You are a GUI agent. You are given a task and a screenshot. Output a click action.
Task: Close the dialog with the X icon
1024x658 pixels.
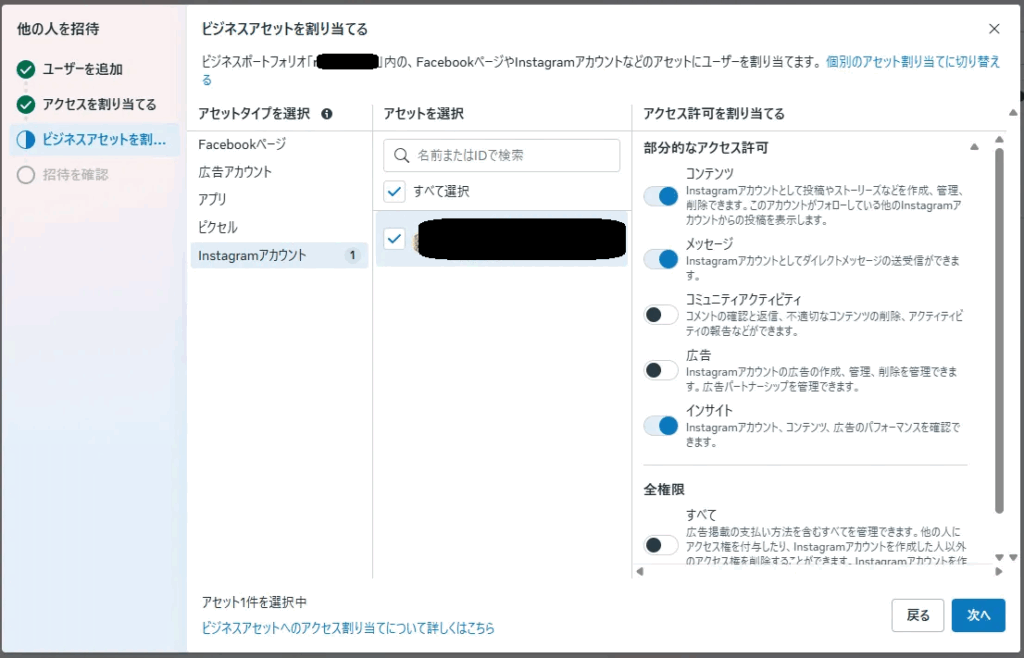pyautogui.click(x=993, y=29)
